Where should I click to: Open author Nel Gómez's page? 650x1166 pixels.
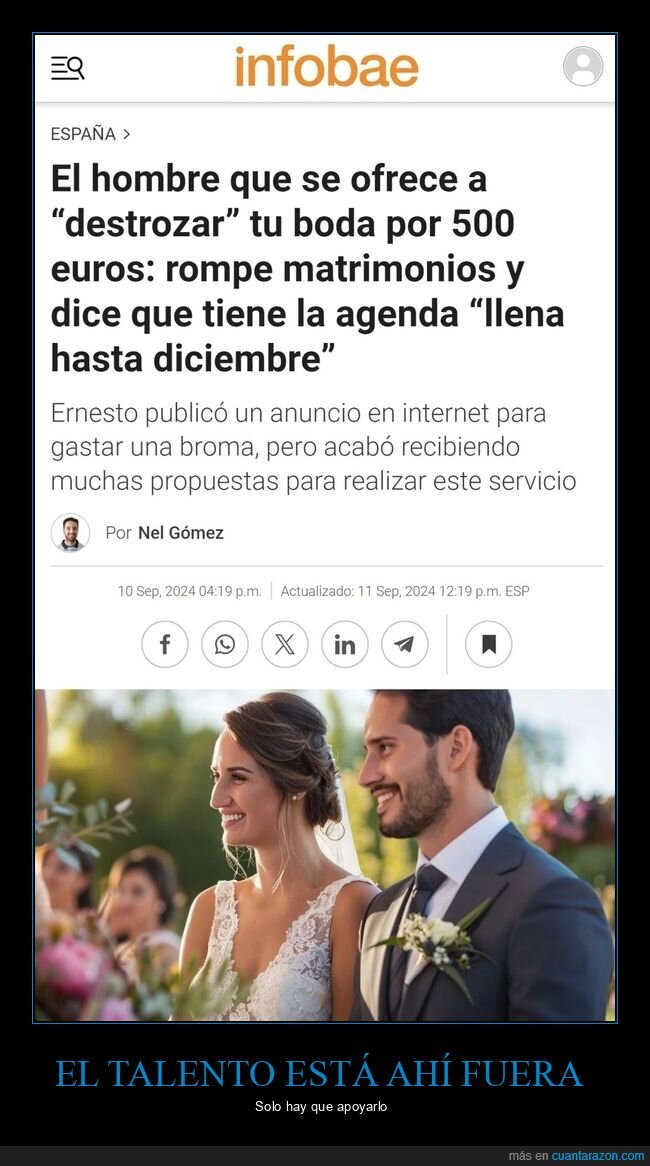click(181, 532)
